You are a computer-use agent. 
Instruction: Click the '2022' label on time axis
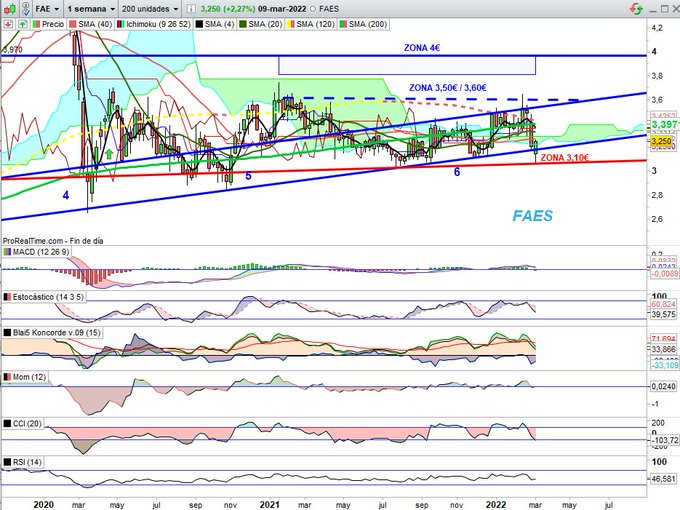(x=496, y=505)
